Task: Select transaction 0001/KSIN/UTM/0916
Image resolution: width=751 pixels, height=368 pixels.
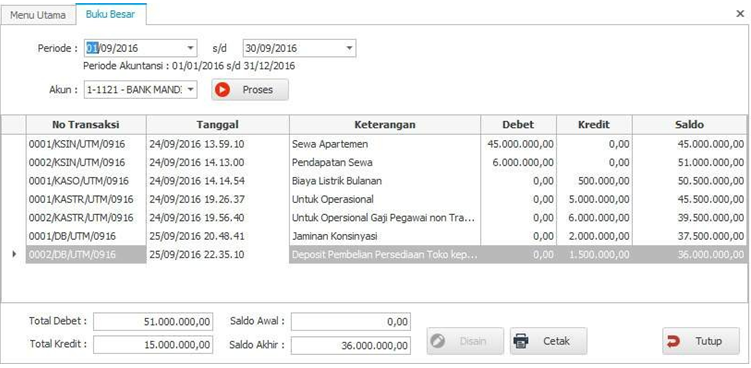Action: 86,144
